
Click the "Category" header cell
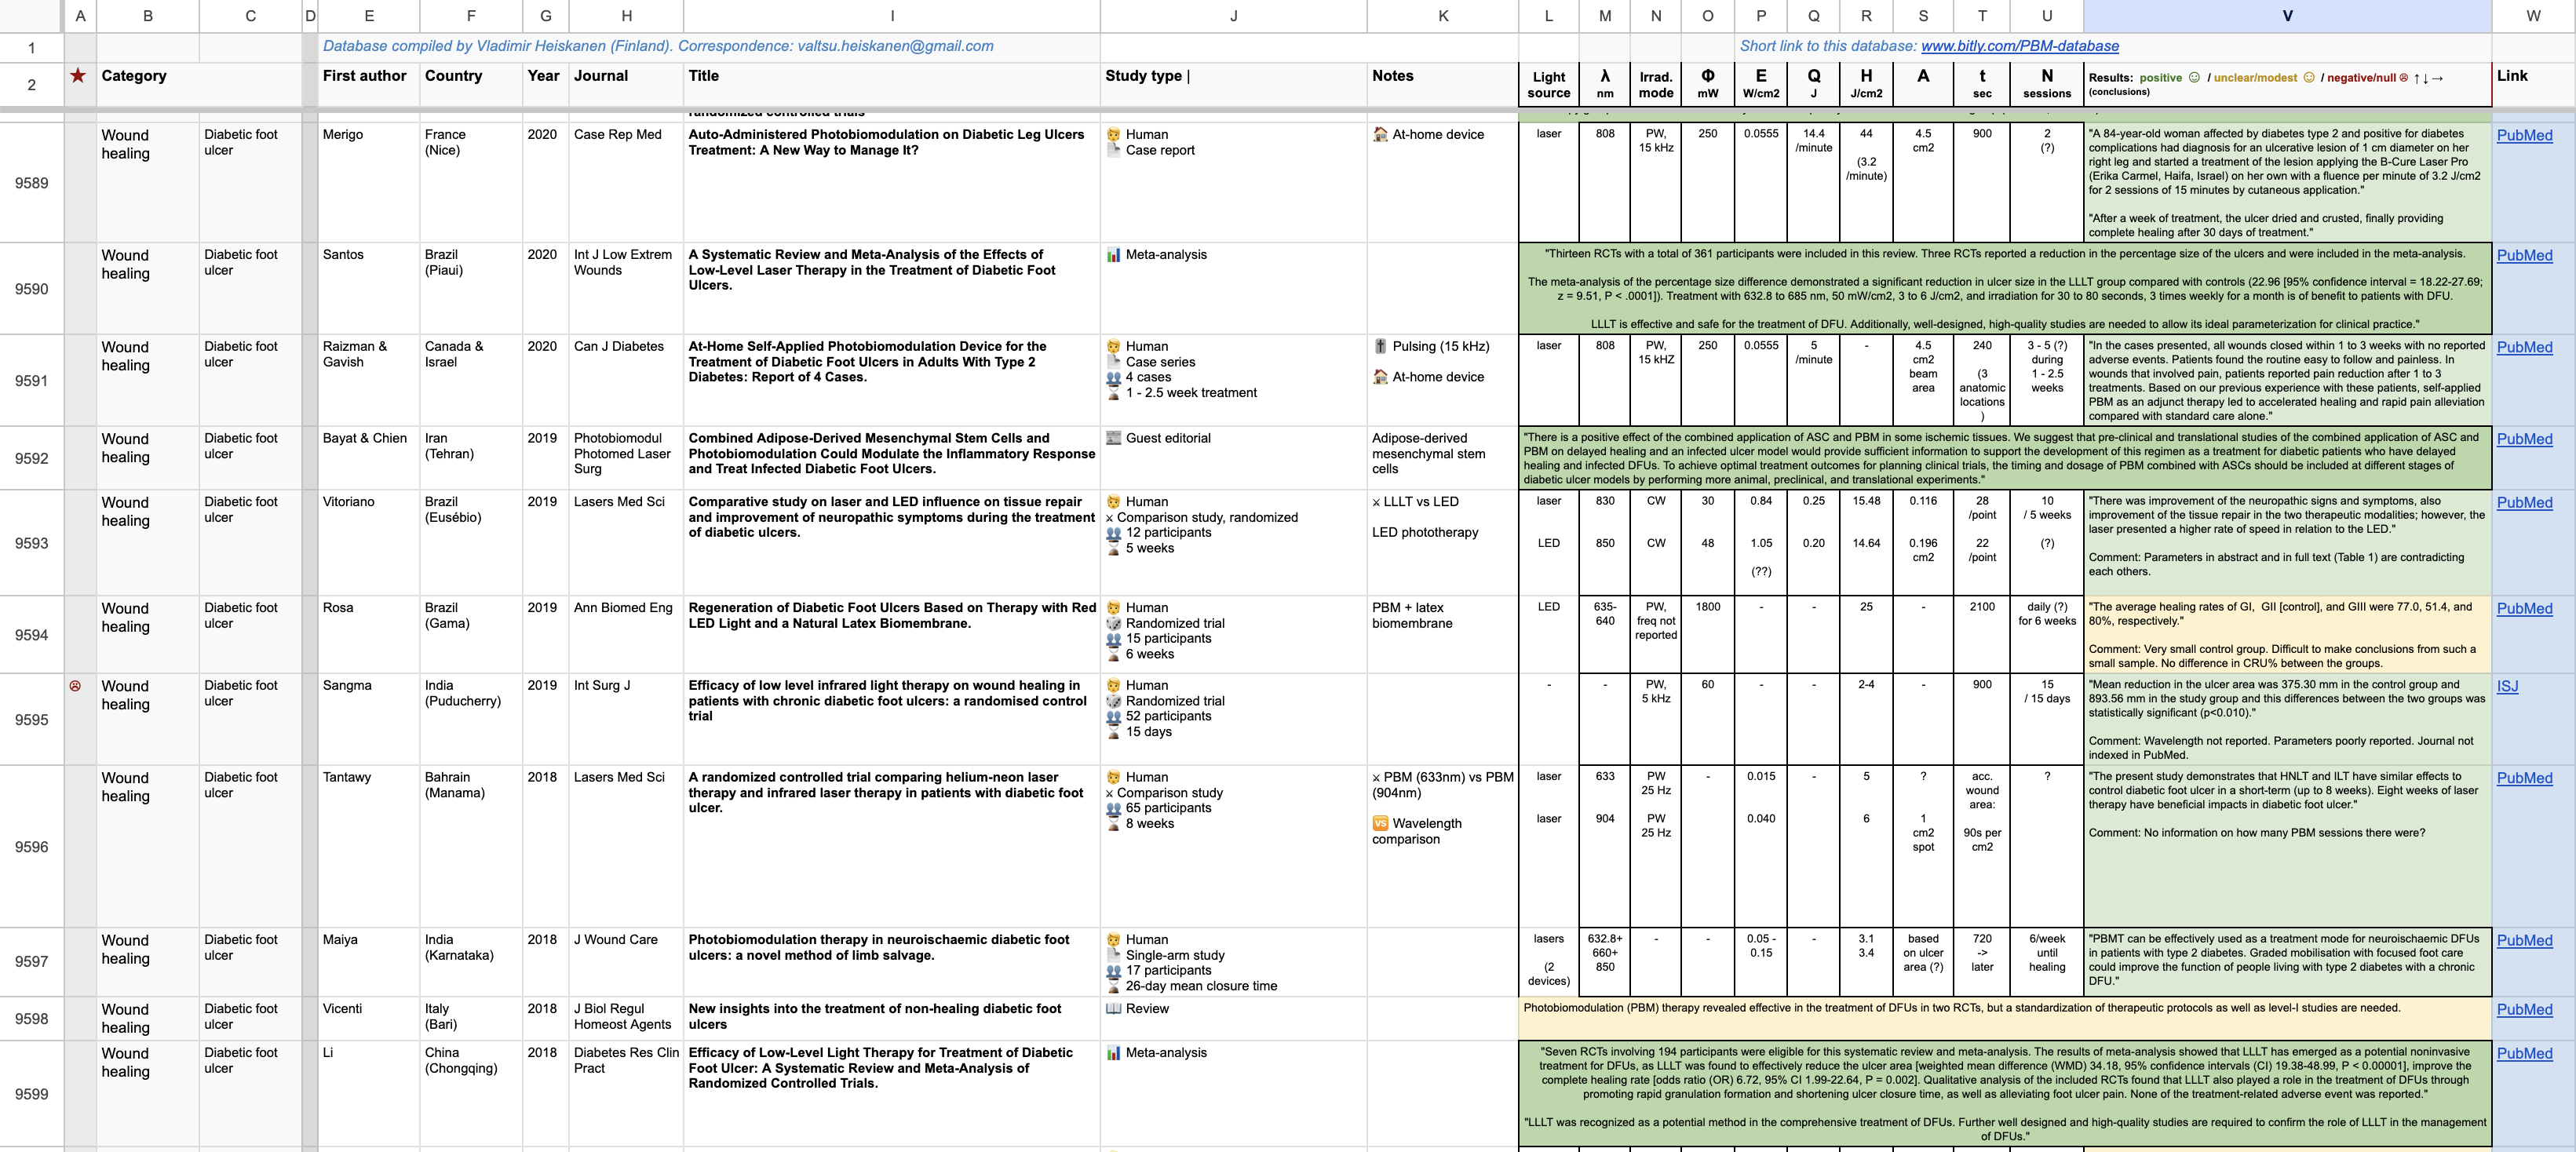[198, 85]
